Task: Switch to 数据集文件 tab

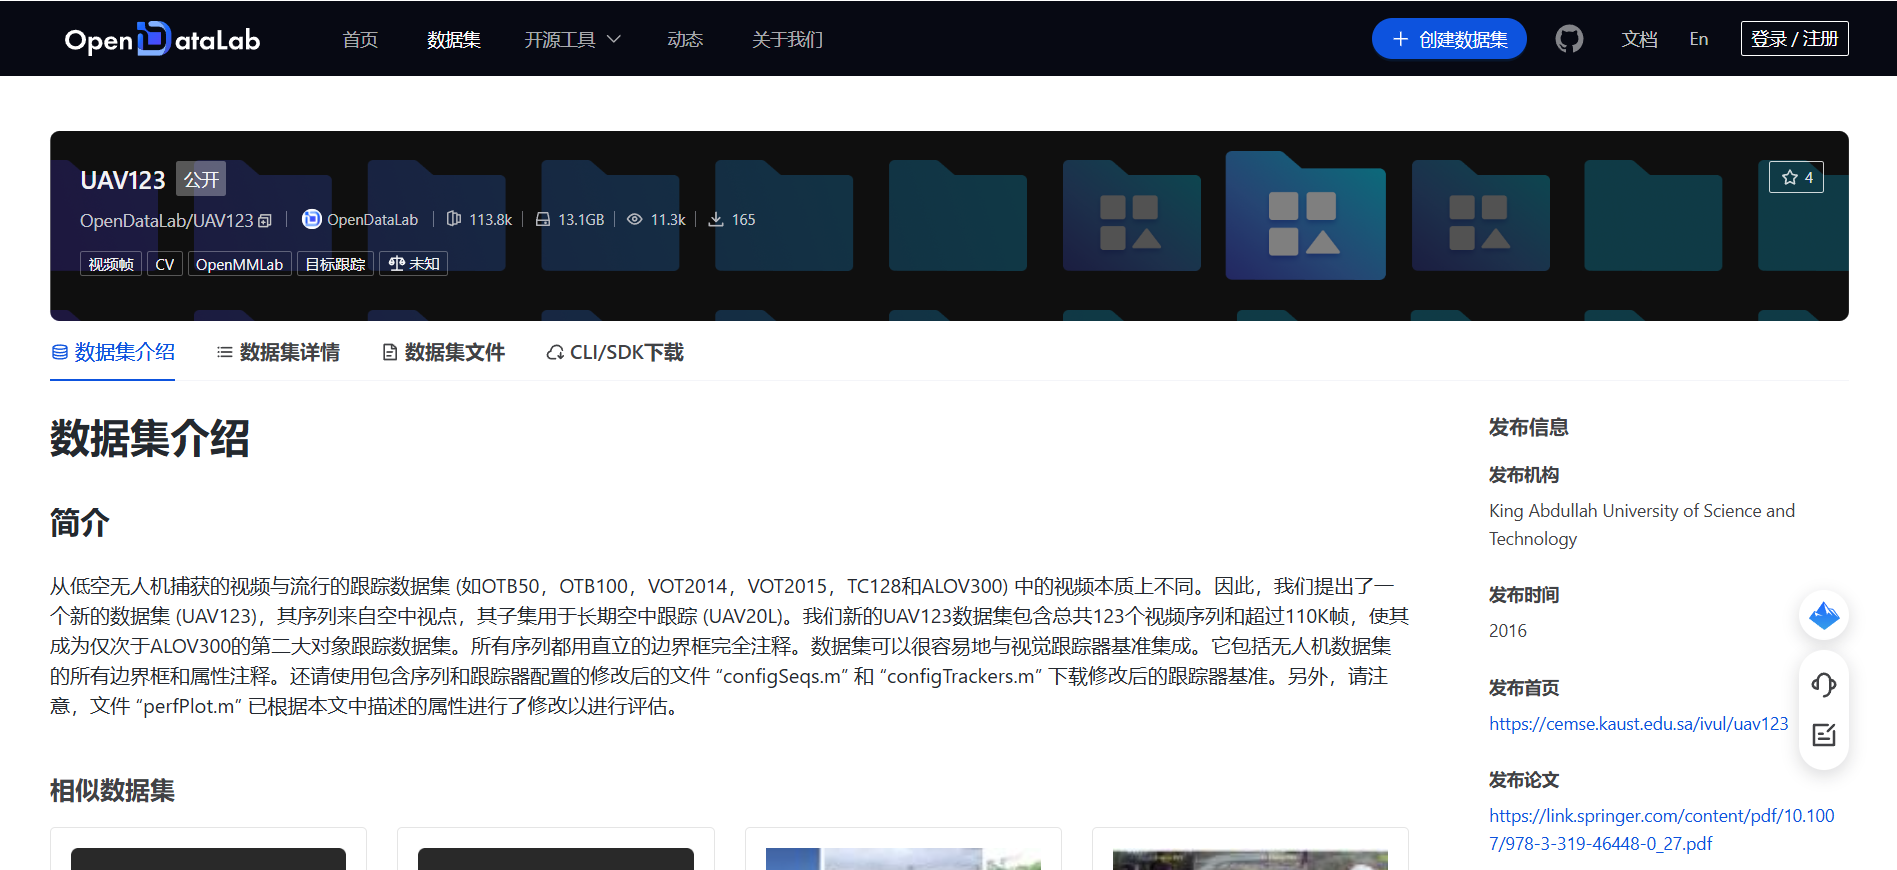Action: point(444,352)
